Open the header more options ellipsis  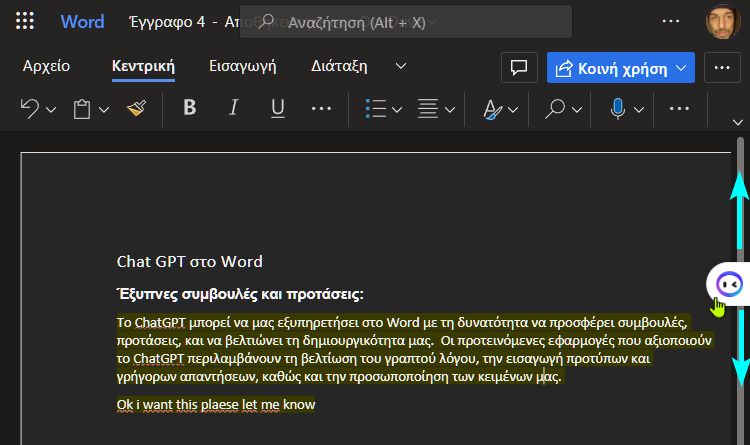pos(671,21)
